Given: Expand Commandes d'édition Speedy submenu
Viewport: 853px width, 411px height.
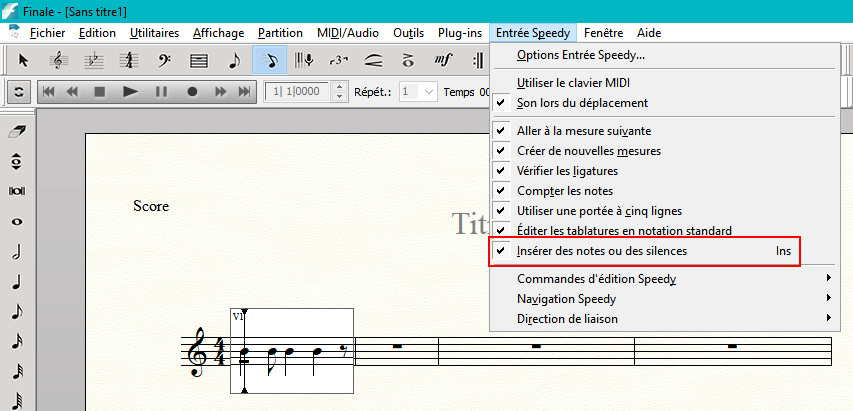Looking at the screenshot, I should (596, 278).
